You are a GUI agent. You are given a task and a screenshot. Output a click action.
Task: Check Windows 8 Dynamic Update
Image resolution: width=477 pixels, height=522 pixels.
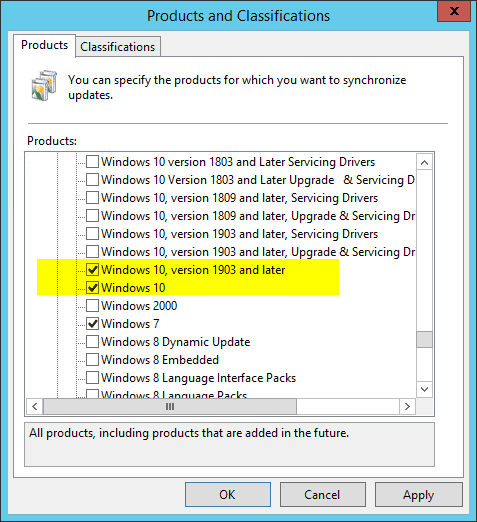point(92,342)
